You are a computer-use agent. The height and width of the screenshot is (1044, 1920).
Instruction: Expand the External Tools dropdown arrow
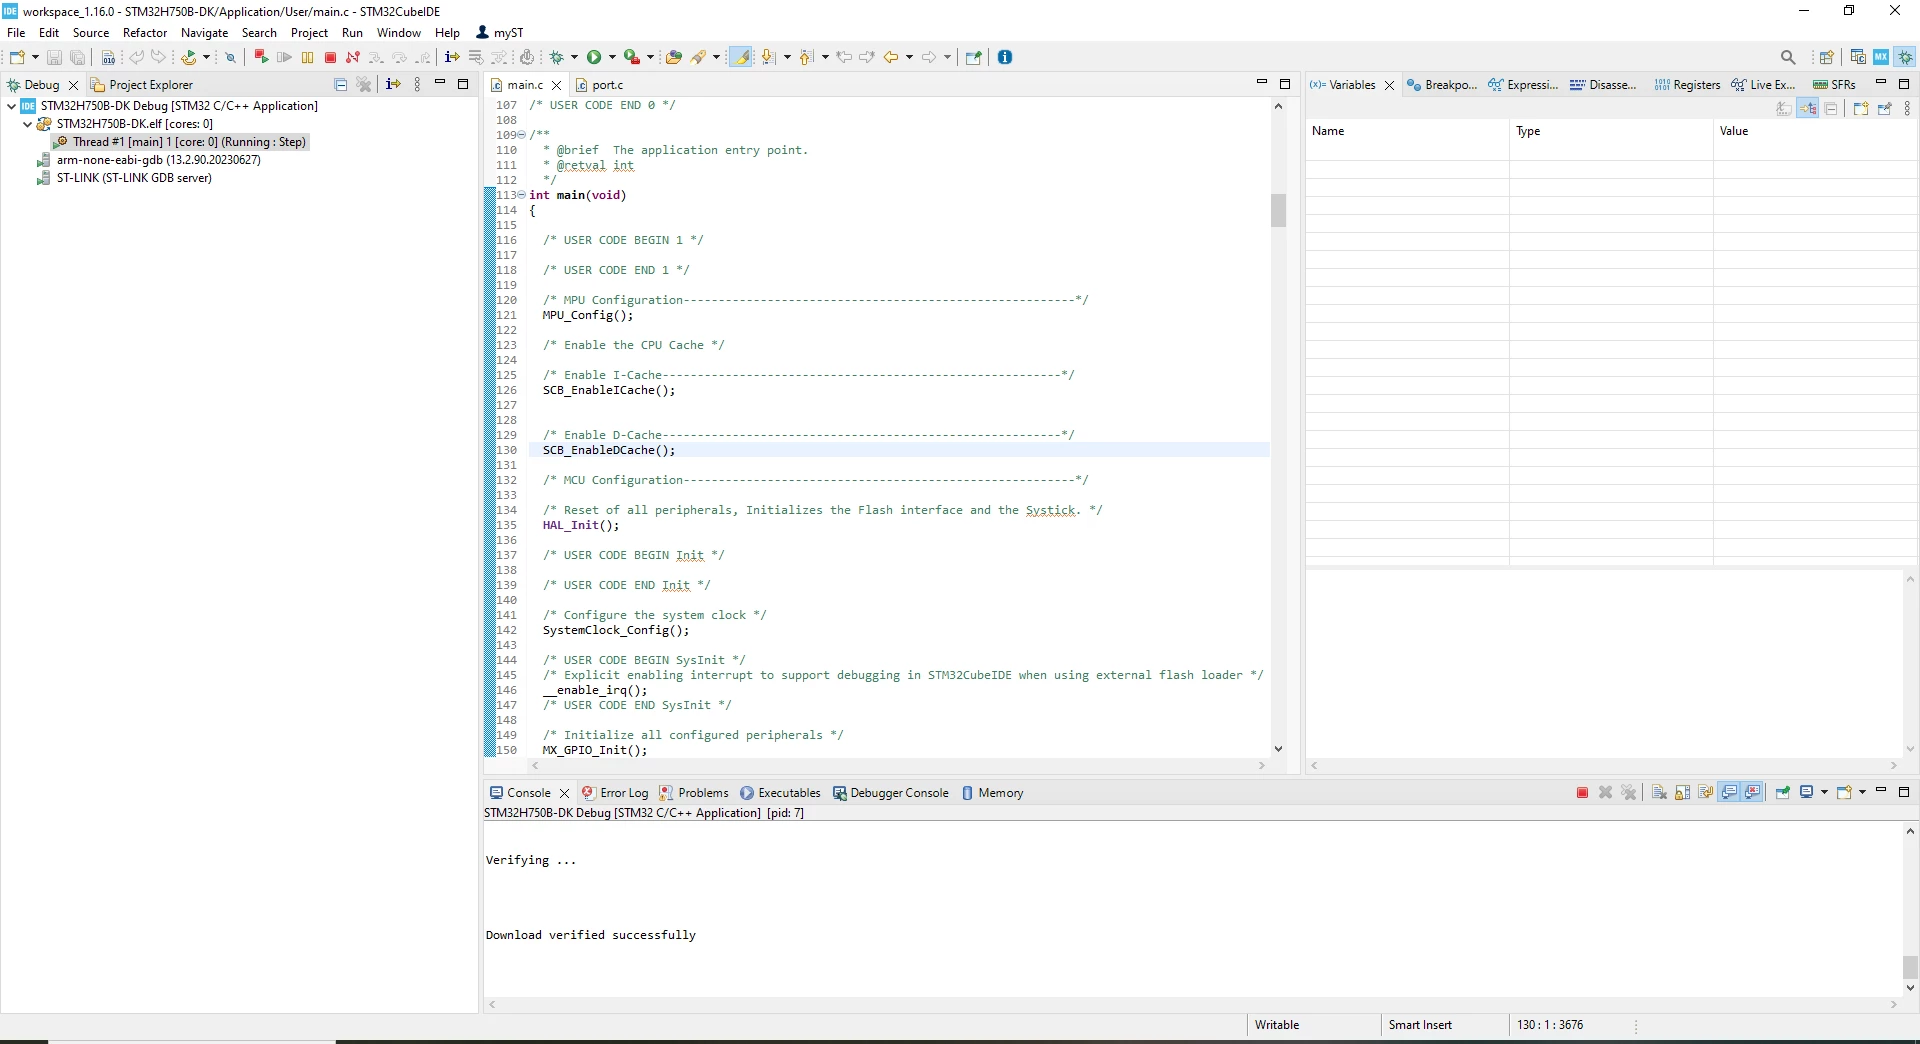[x=650, y=57]
